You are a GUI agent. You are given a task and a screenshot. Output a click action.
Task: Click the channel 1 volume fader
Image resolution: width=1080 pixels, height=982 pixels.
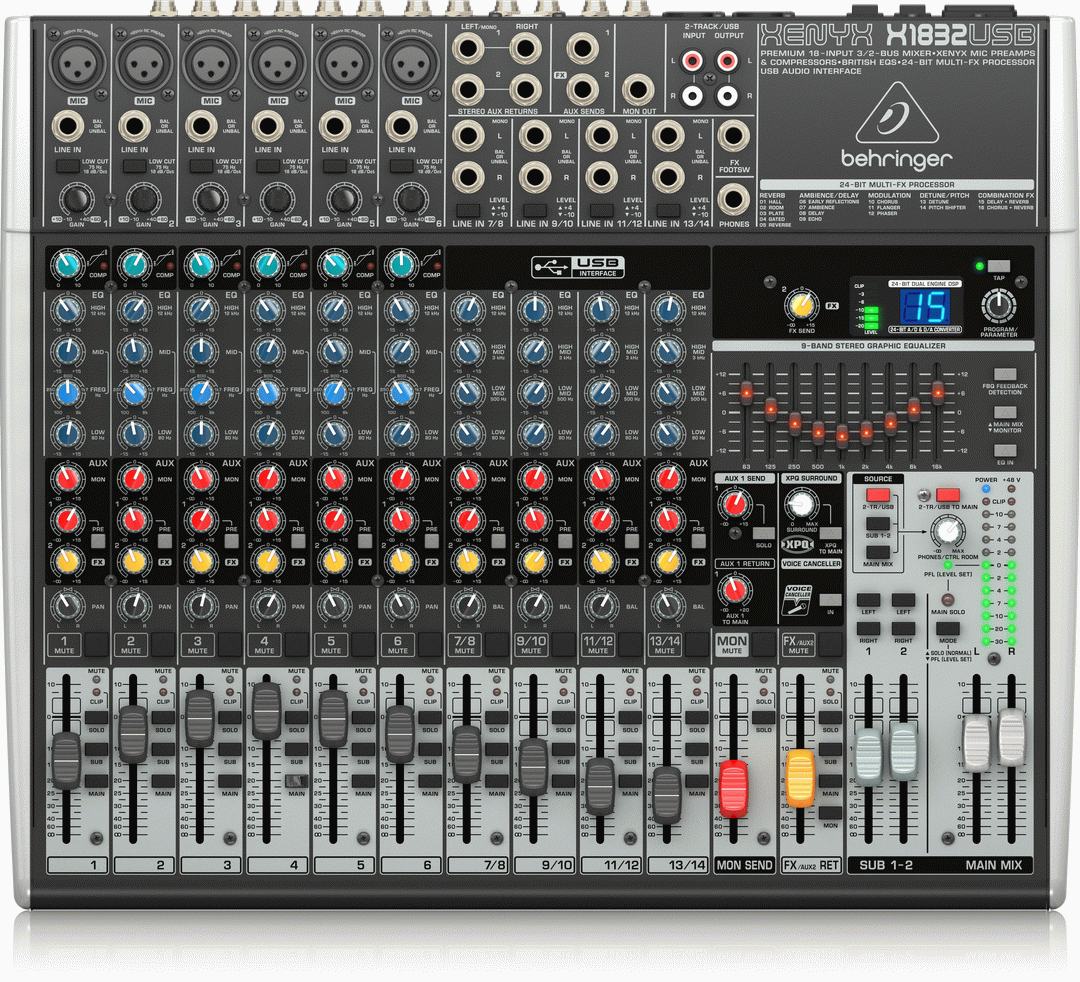coord(67,760)
